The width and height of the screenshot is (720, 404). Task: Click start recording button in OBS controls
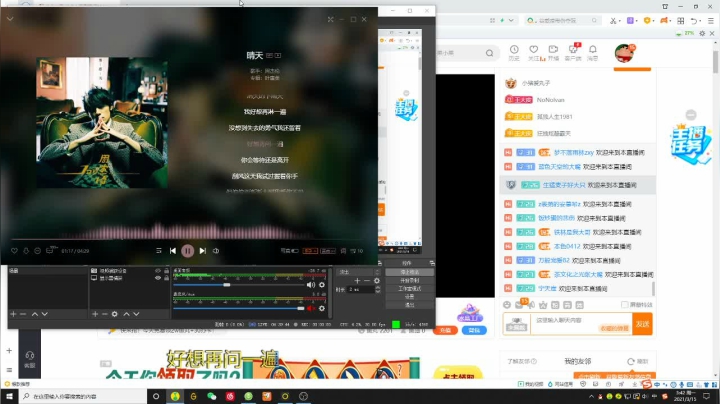click(409, 281)
